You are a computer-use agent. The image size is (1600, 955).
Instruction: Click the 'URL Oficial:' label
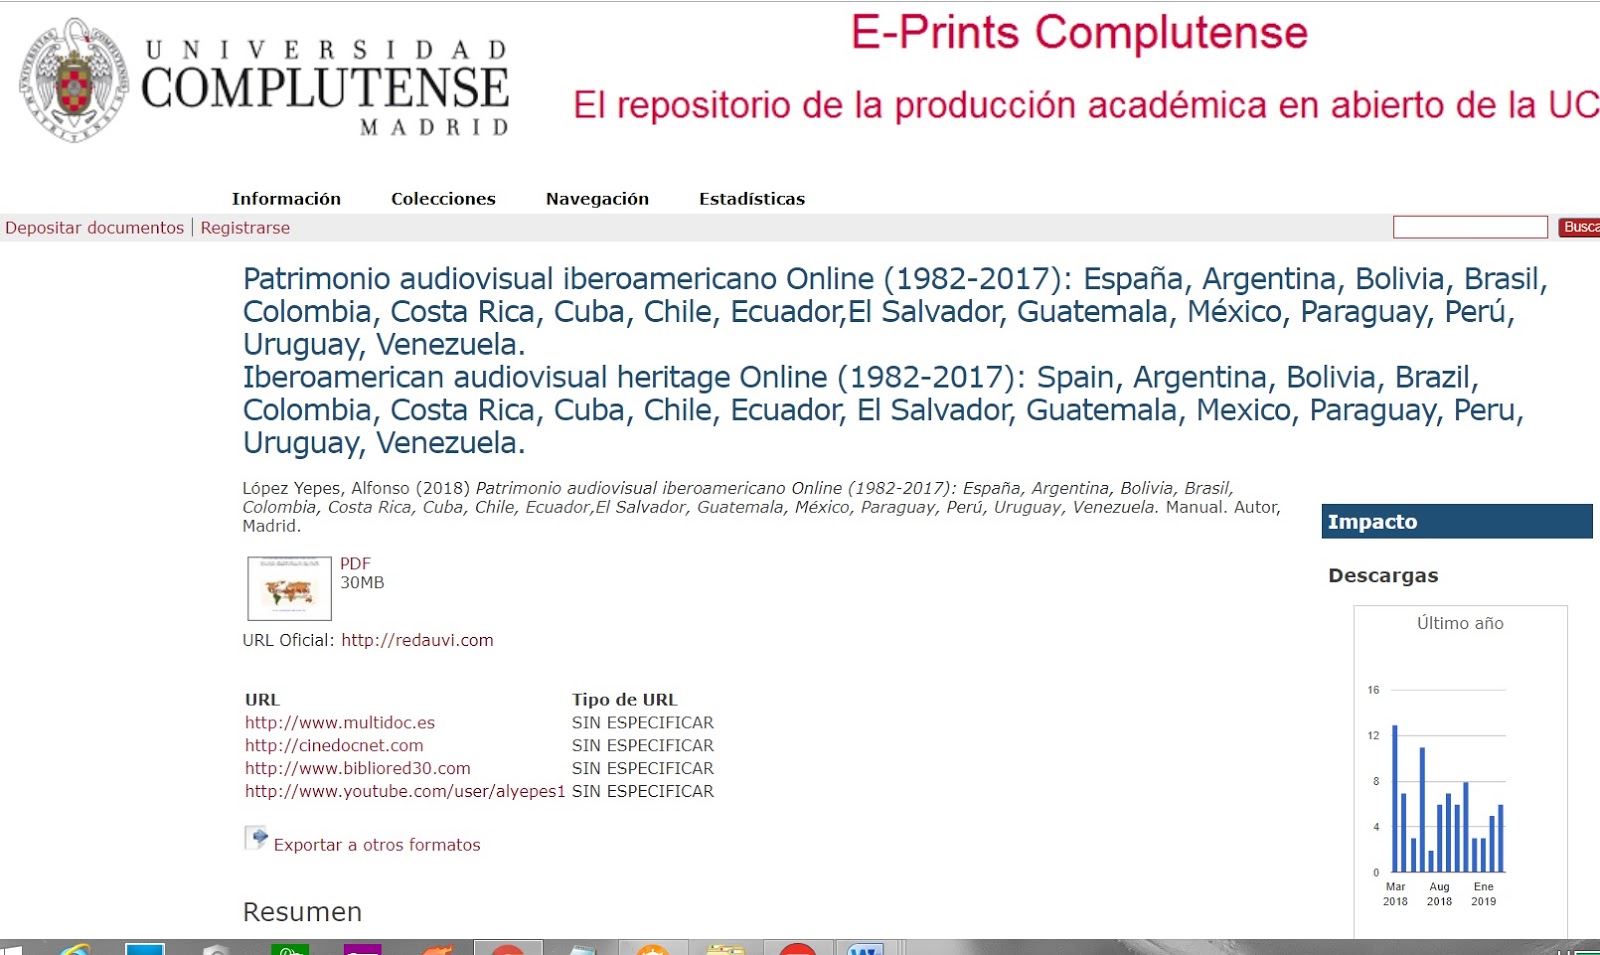pos(289,640)
